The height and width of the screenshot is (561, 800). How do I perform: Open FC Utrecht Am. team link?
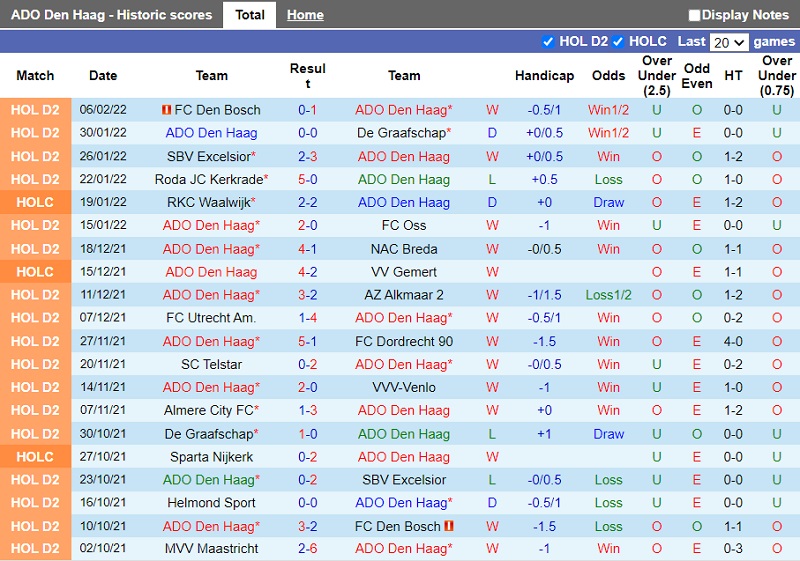click(211, 318)
